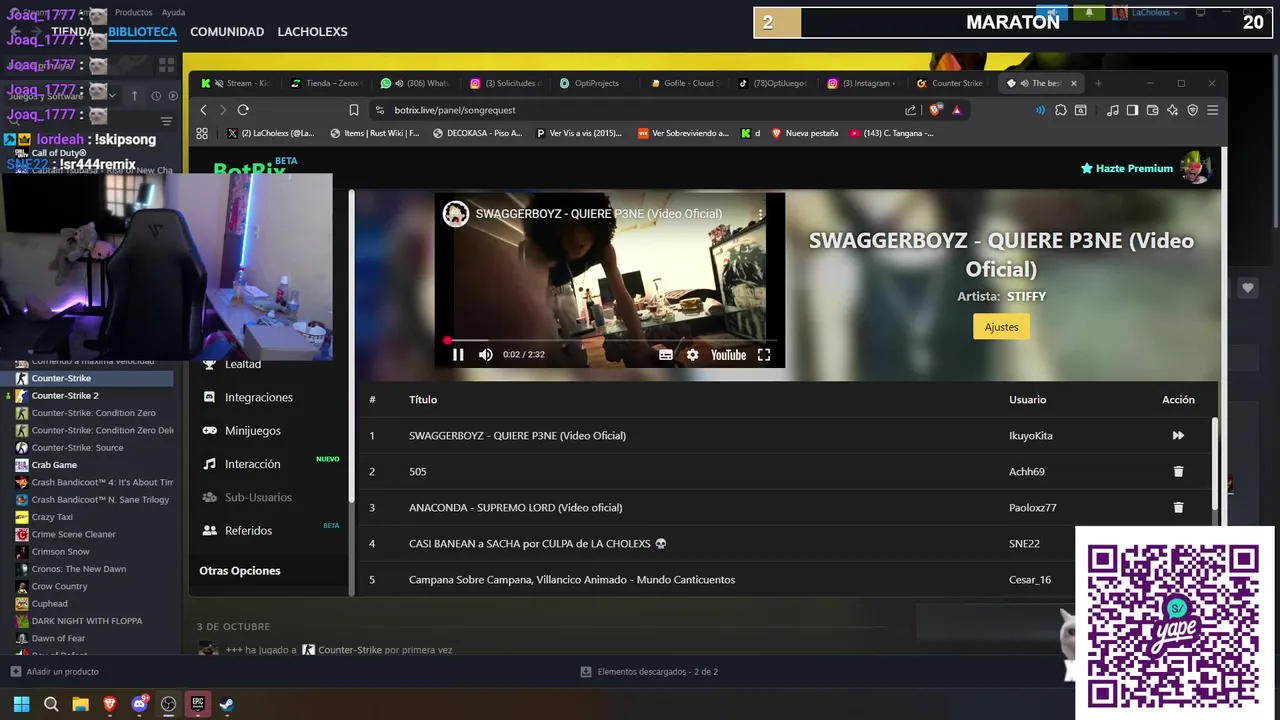Open the LACHOLEXS profile in Steam
This screenshot has height=720, width=1280.
pos(312,32)
